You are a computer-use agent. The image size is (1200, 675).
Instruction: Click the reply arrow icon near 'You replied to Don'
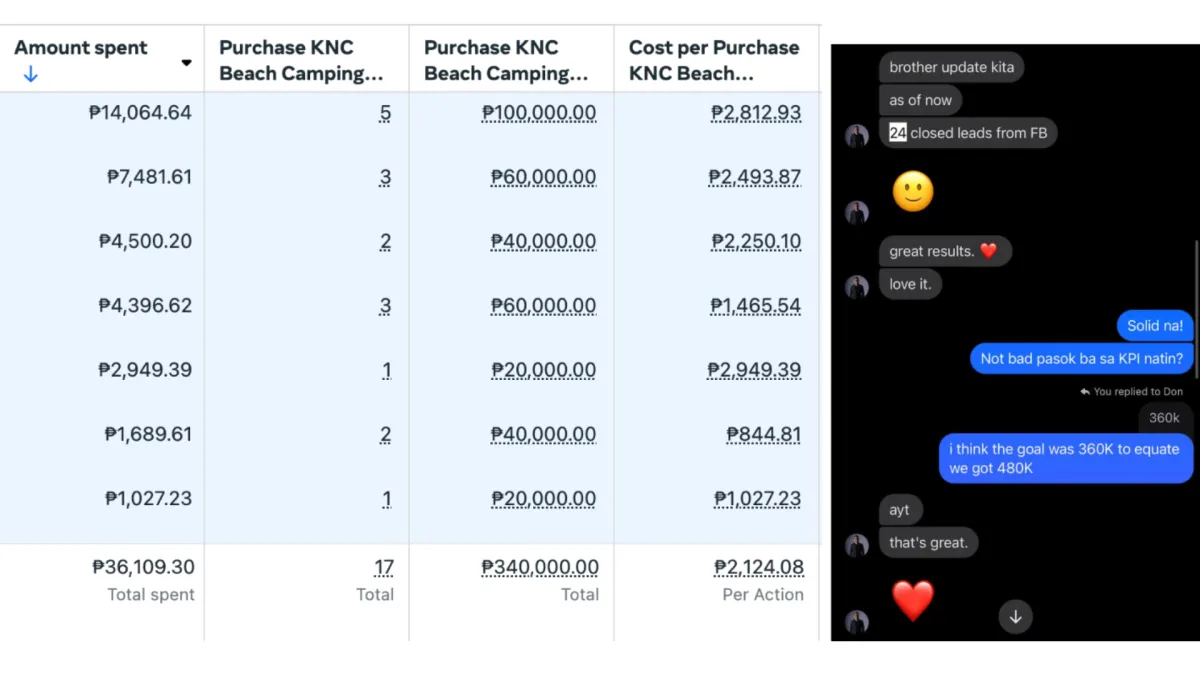[x=1085, y=392]
